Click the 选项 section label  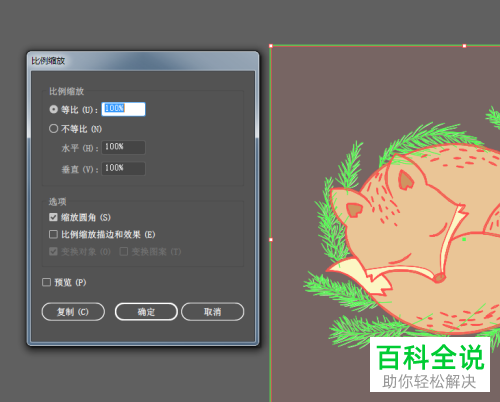point(58,202)
